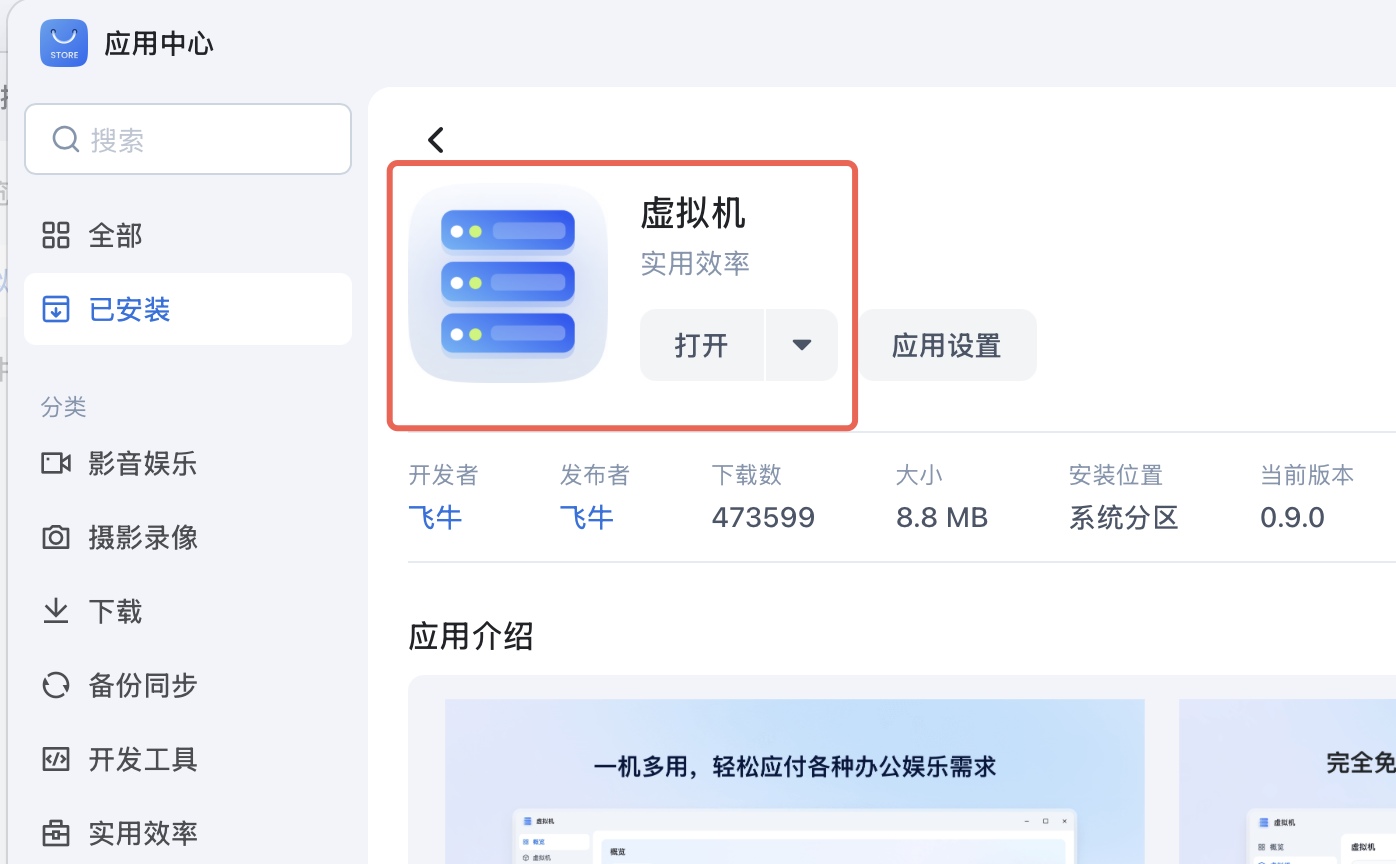Focus the 搜索 input field
The height and width of the screenshot is (864, 1396).
coord(188,139)
